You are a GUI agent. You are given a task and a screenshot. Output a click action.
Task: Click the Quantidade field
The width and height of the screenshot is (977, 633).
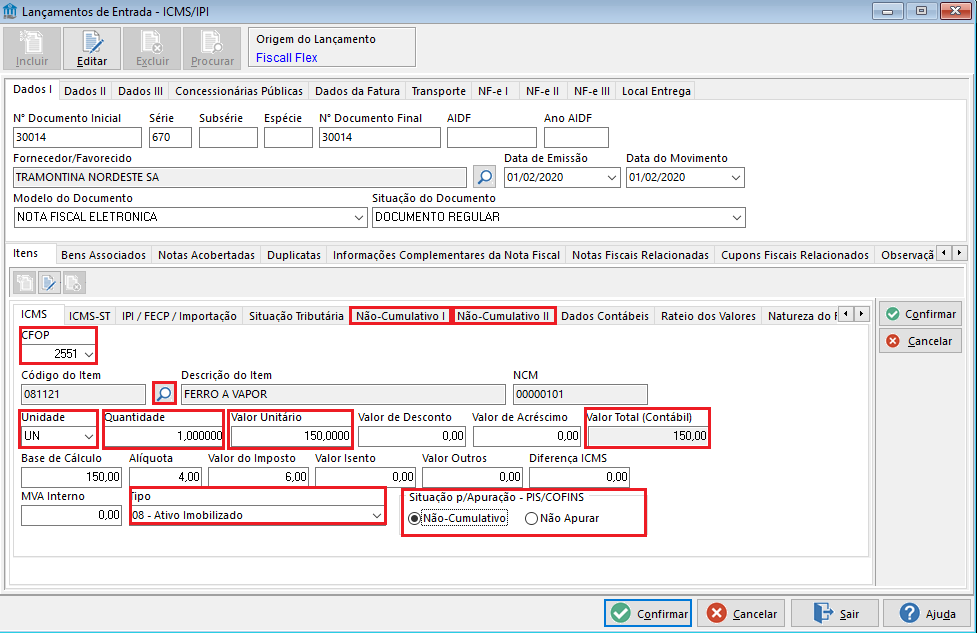pos(164,436)
